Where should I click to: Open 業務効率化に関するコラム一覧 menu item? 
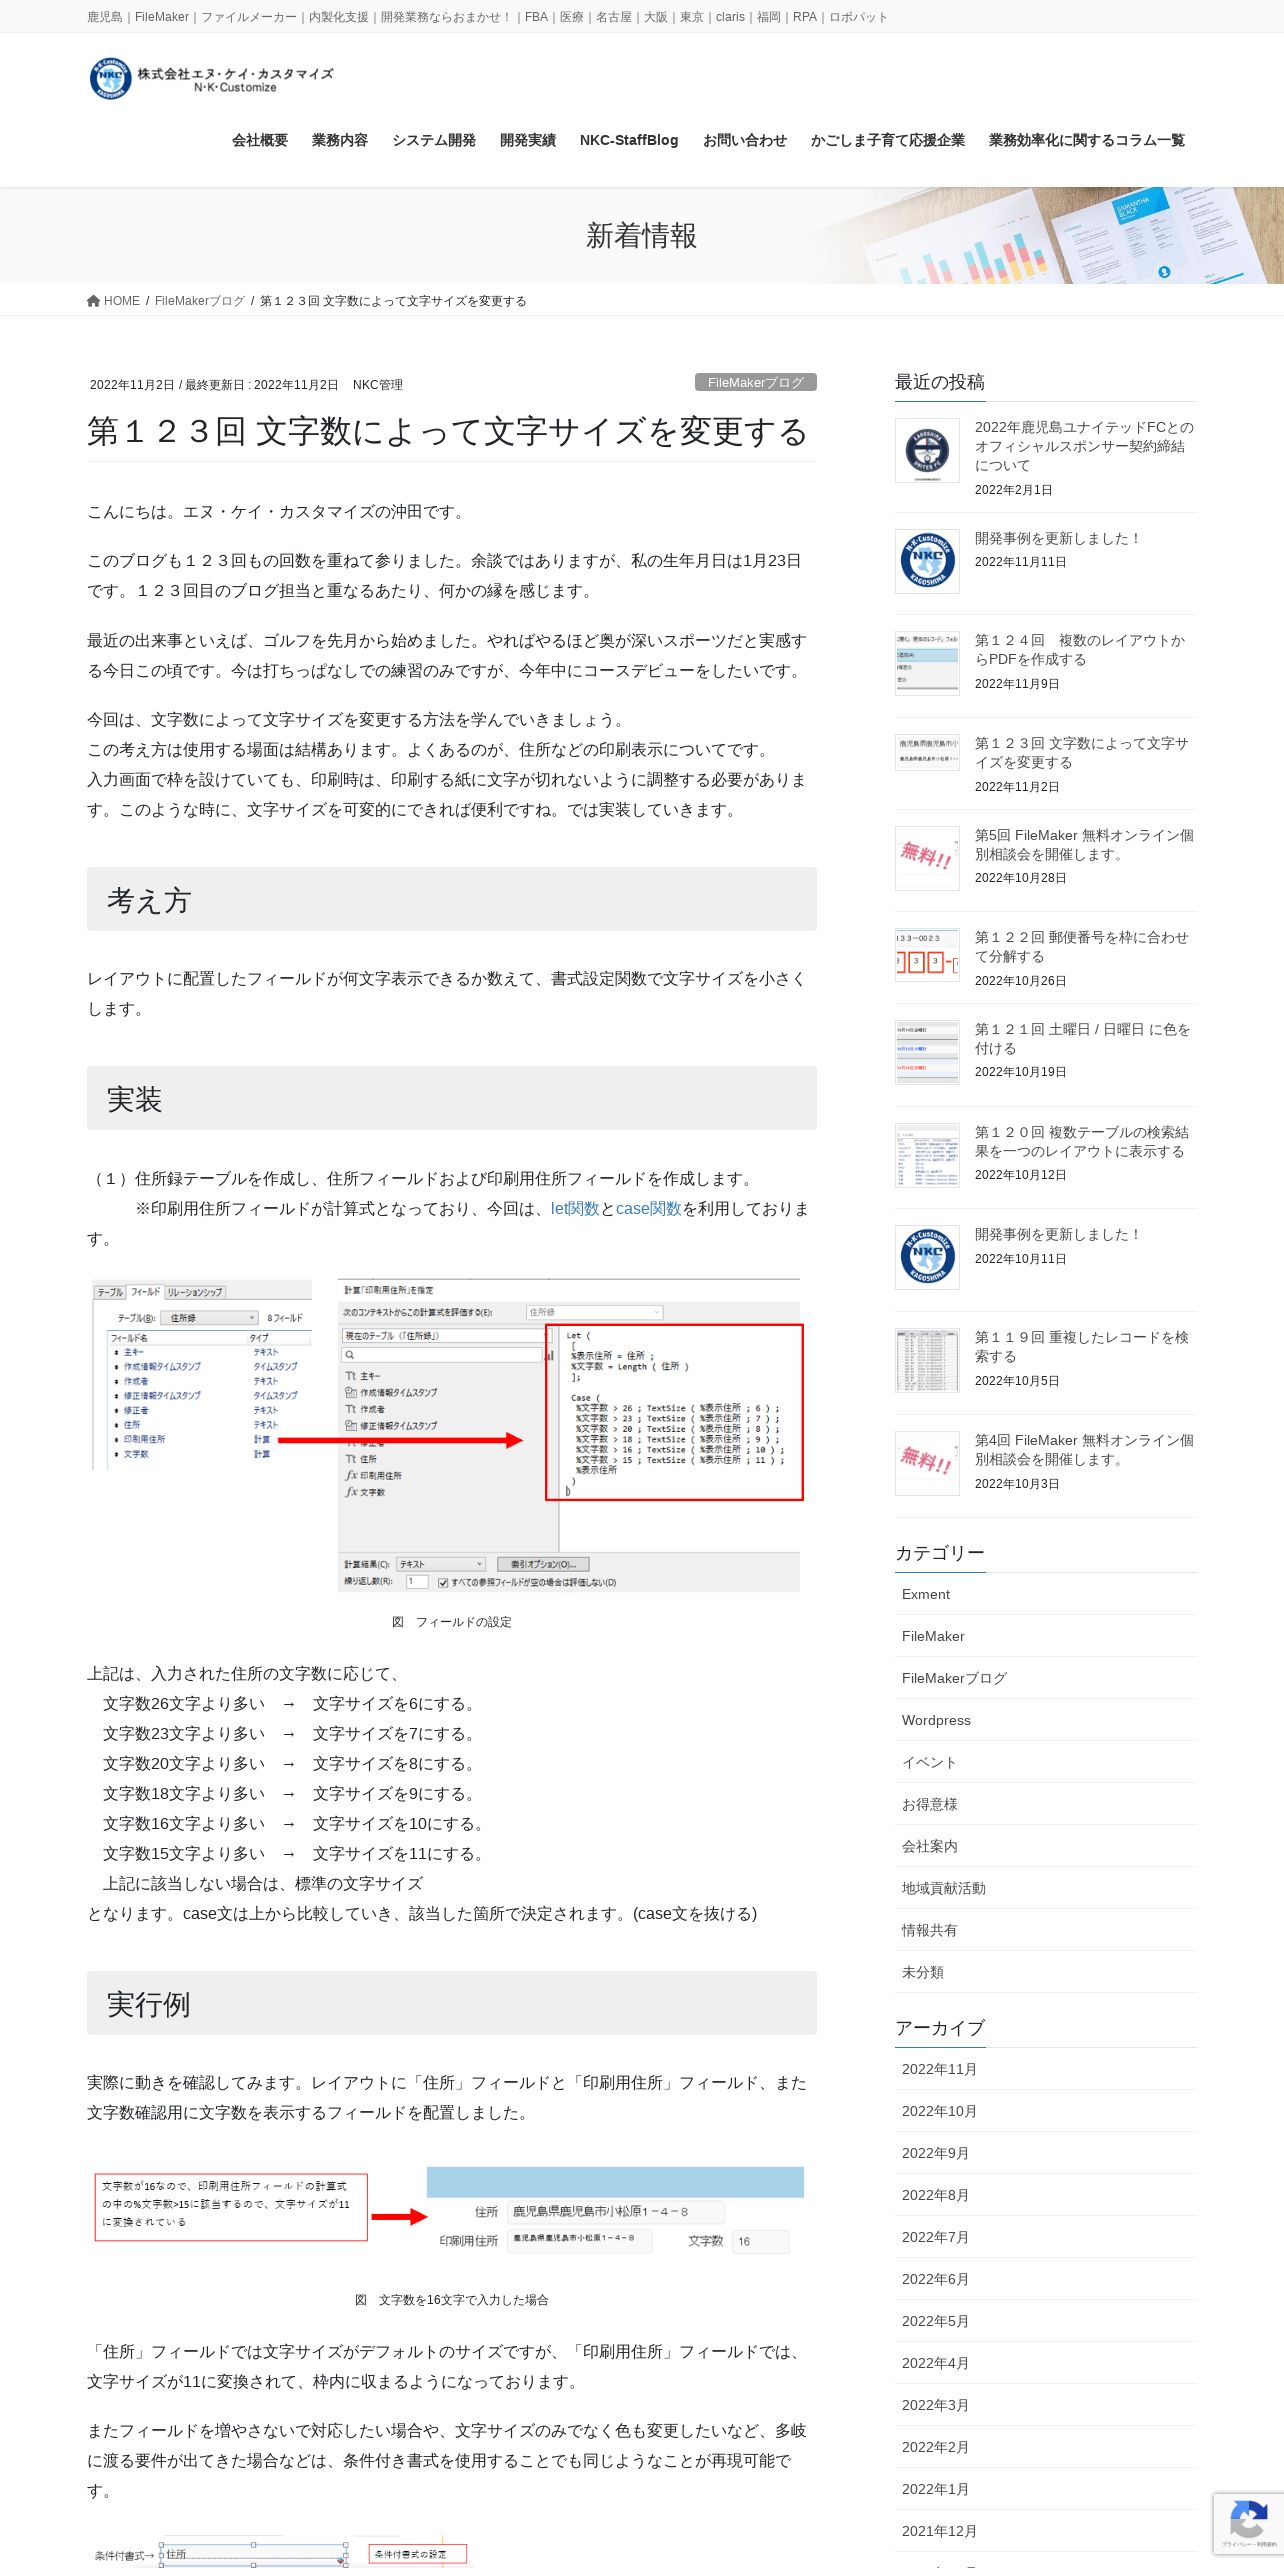[x=1087, y=140]
